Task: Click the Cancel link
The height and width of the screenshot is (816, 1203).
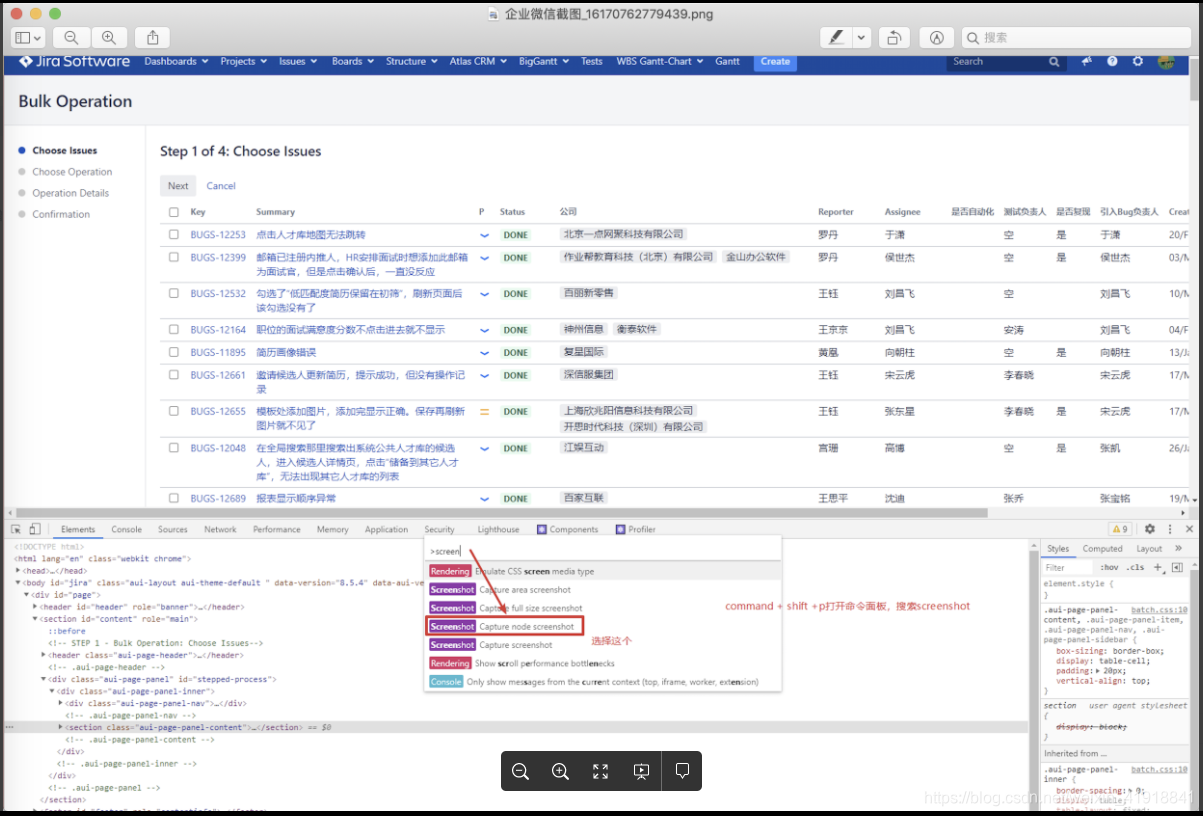Action: tap(221, 186)
